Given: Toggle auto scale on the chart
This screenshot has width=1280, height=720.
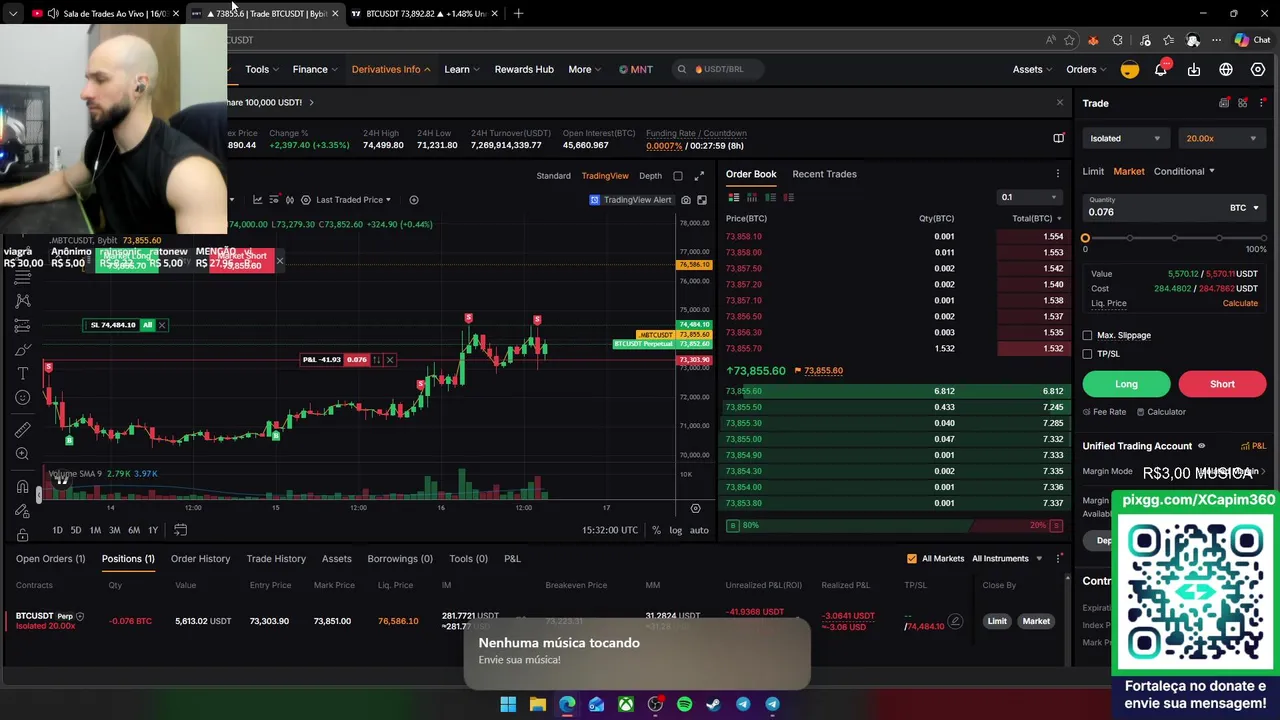Looking at the screenshot, I should 699,530.
